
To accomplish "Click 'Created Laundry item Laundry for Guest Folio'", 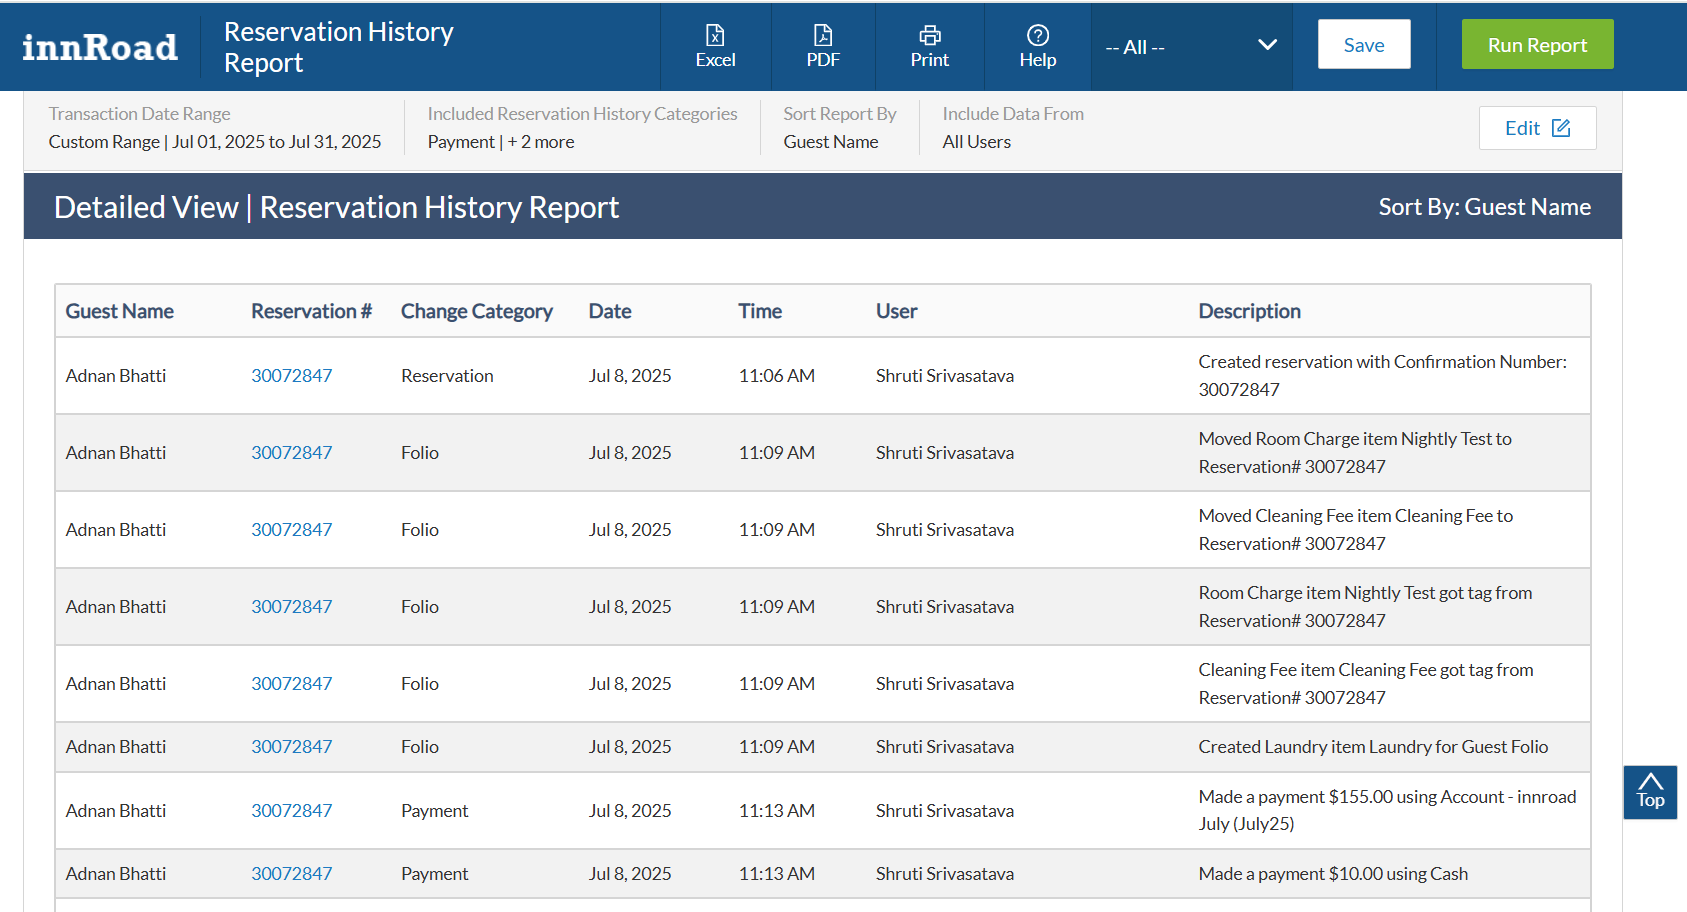I will [x=1373, y=747].
